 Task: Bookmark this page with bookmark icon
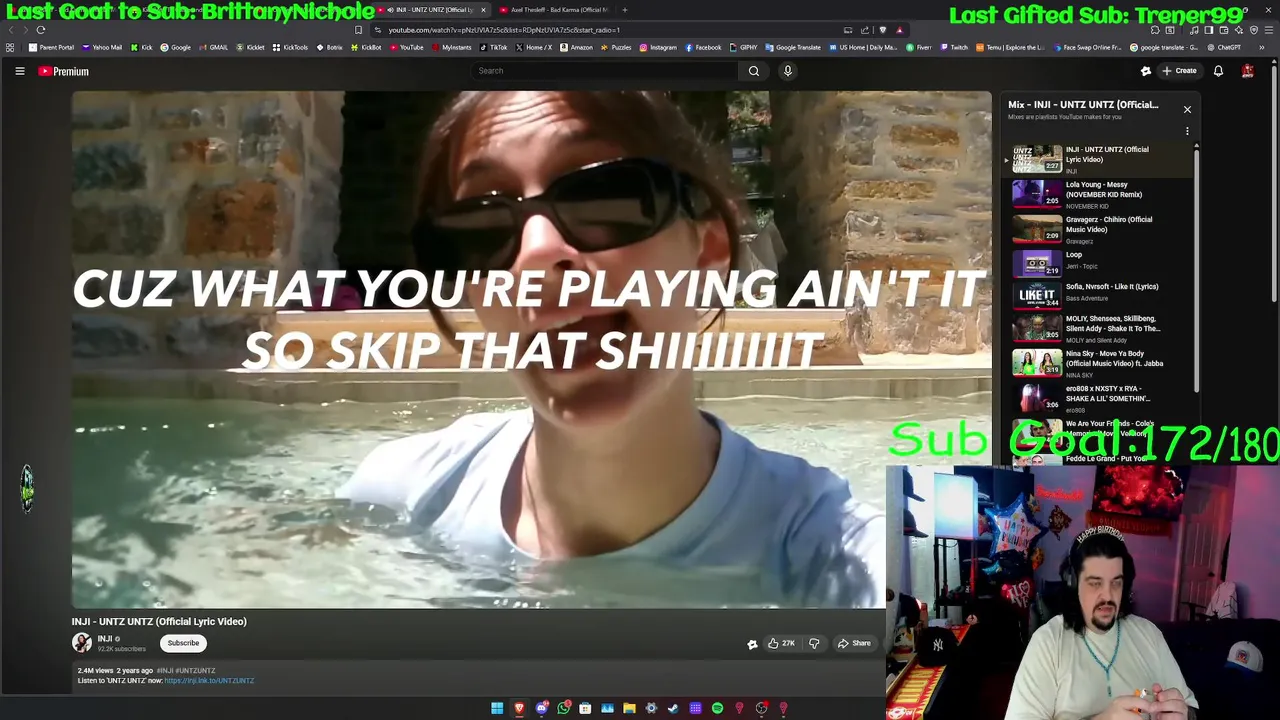[x=358, y=29]
